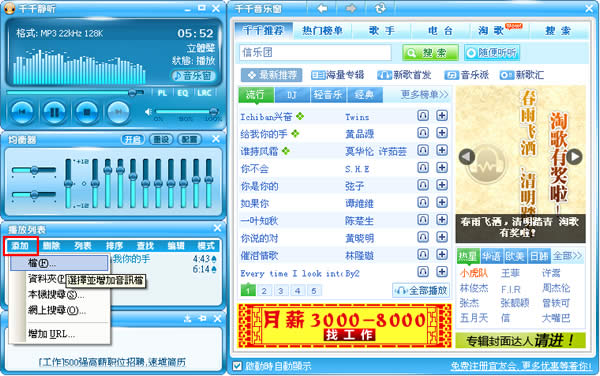Image resolution: width=600 pixels, height=376 pixels.
Task: Click forward arrow in 千千音乐窗 title bar
Action: 351,8
